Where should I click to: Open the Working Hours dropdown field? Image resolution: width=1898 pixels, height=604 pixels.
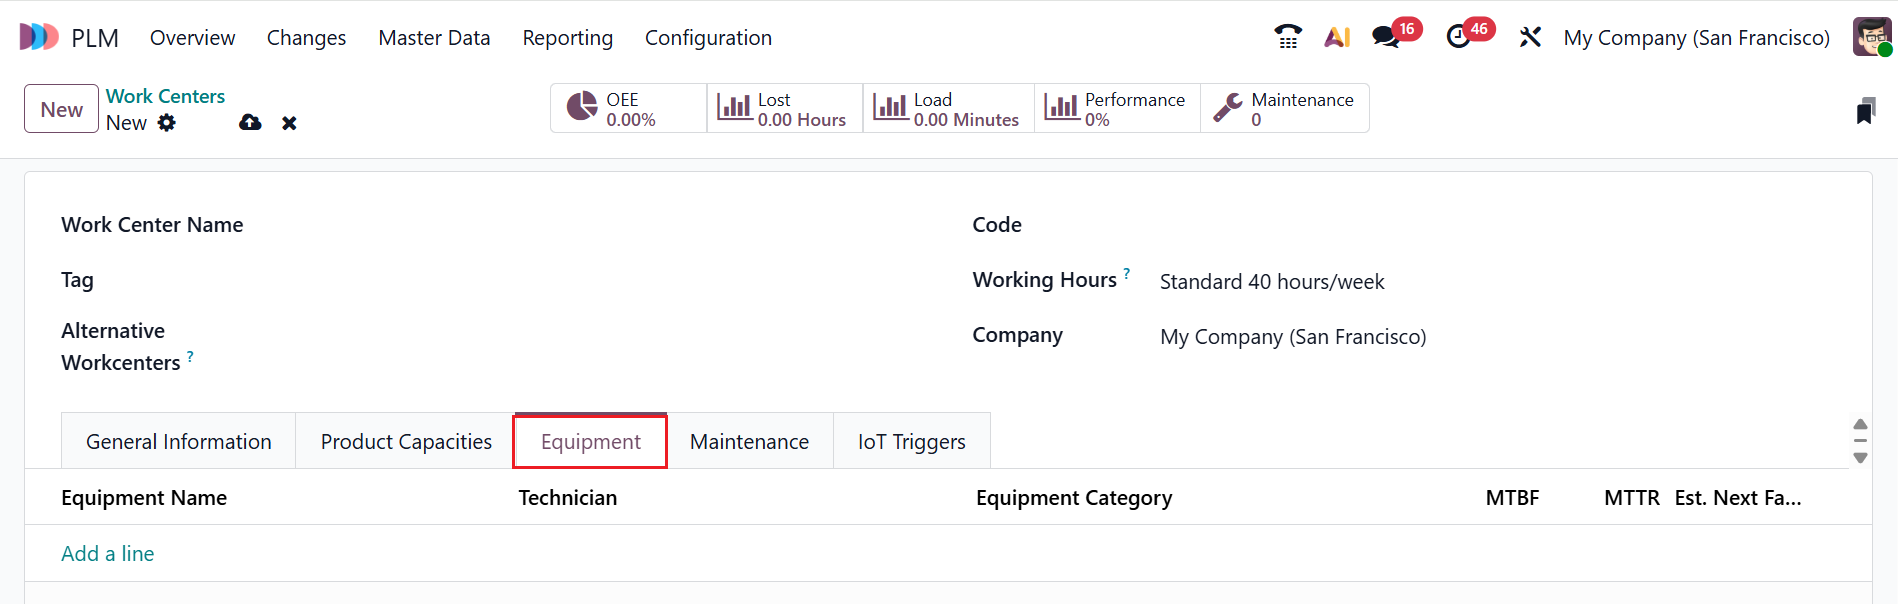(1400, 282)
